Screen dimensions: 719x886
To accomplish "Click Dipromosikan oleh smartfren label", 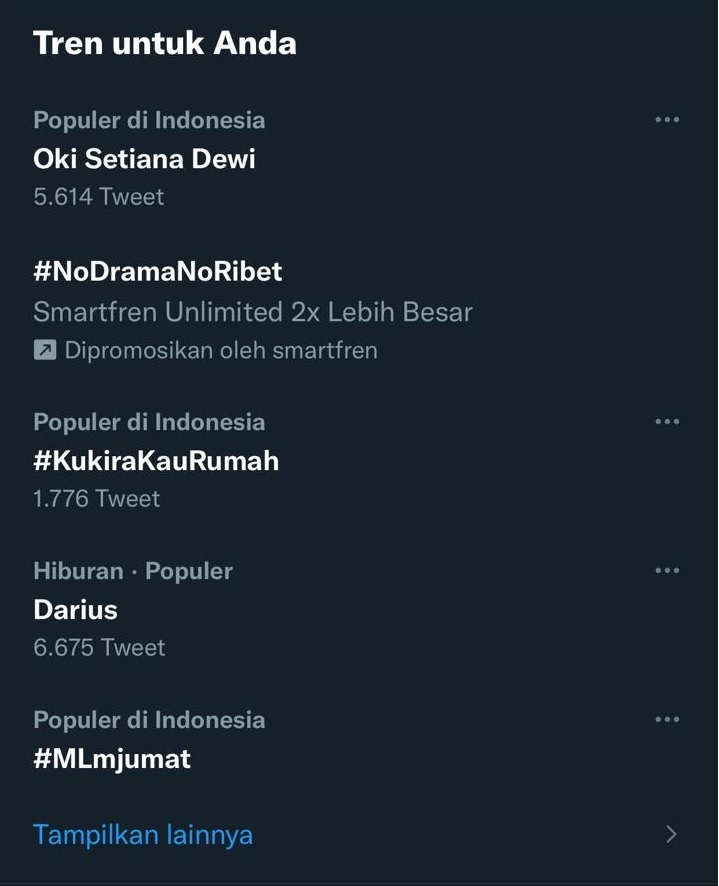I will pos(221,350).
